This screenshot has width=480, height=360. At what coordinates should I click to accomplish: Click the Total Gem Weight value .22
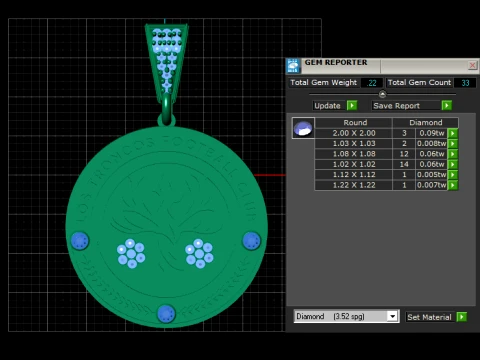[372, 83]
